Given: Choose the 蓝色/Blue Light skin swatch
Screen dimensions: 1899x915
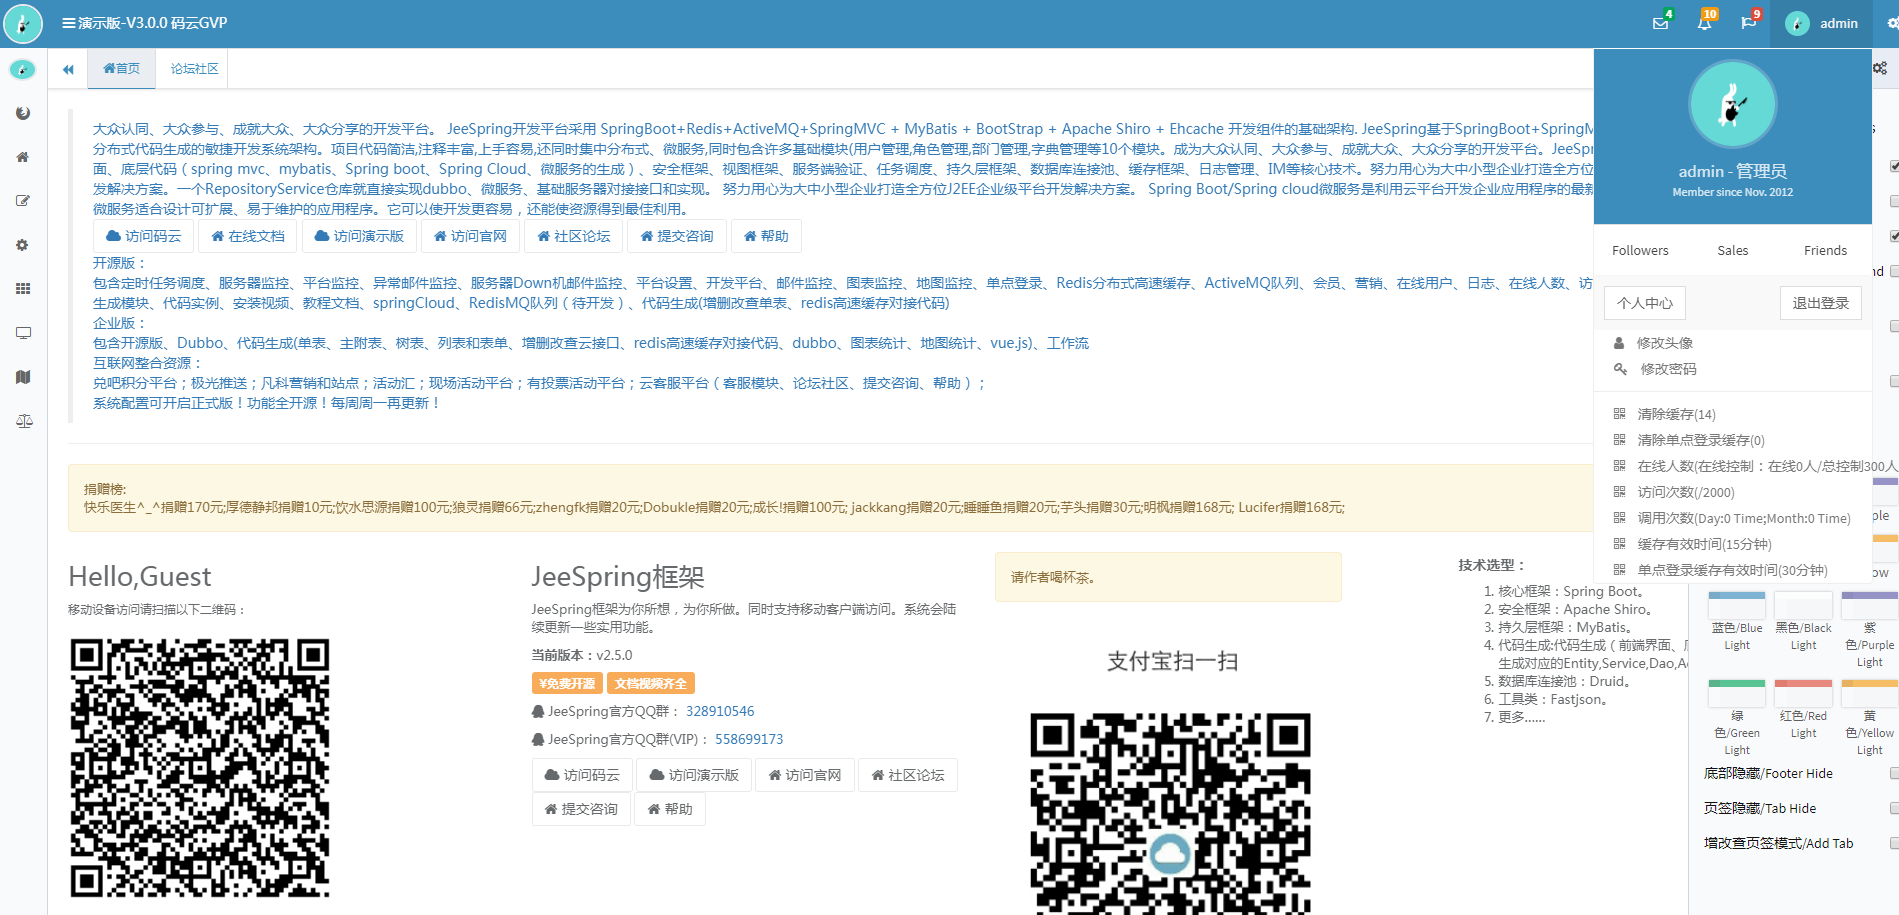Looking at the screenshot, I should tap(1737, 605).
